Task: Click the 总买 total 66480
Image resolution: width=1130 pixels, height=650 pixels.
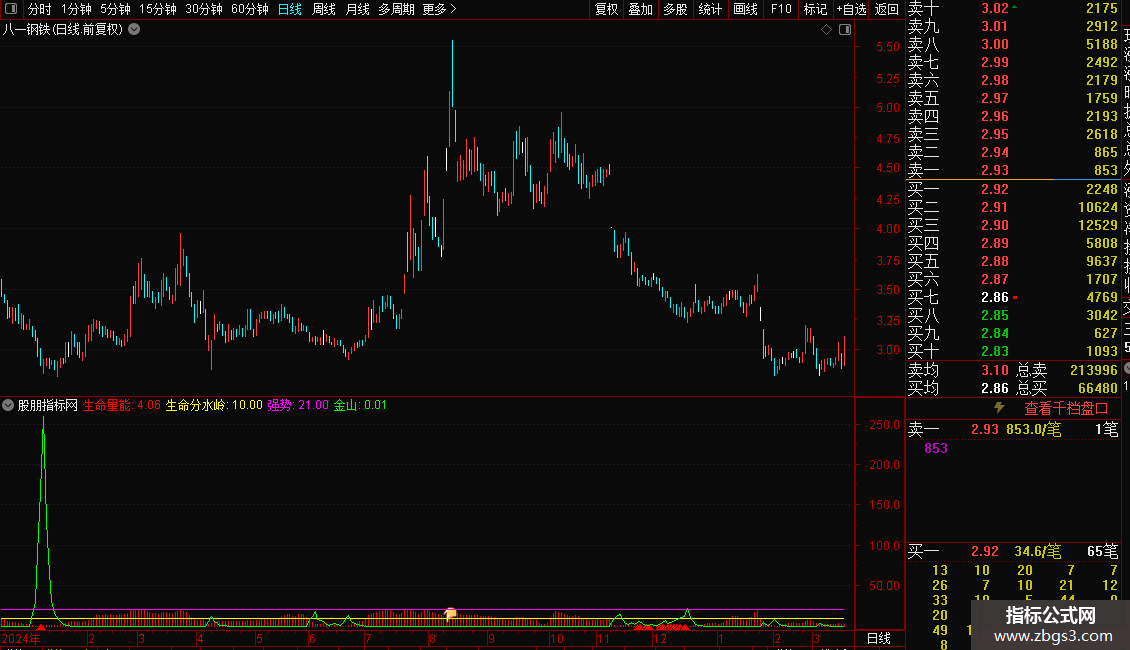Action: coord(1098,388)
